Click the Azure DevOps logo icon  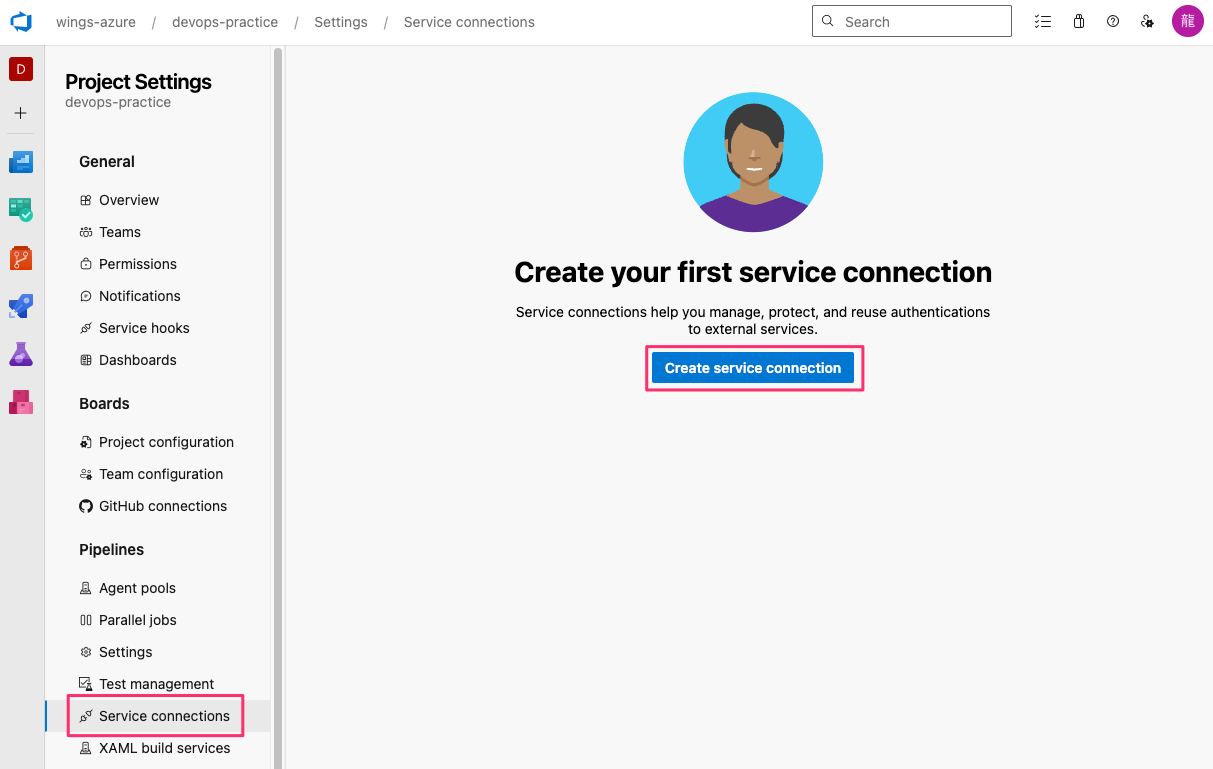coord(21,22)
